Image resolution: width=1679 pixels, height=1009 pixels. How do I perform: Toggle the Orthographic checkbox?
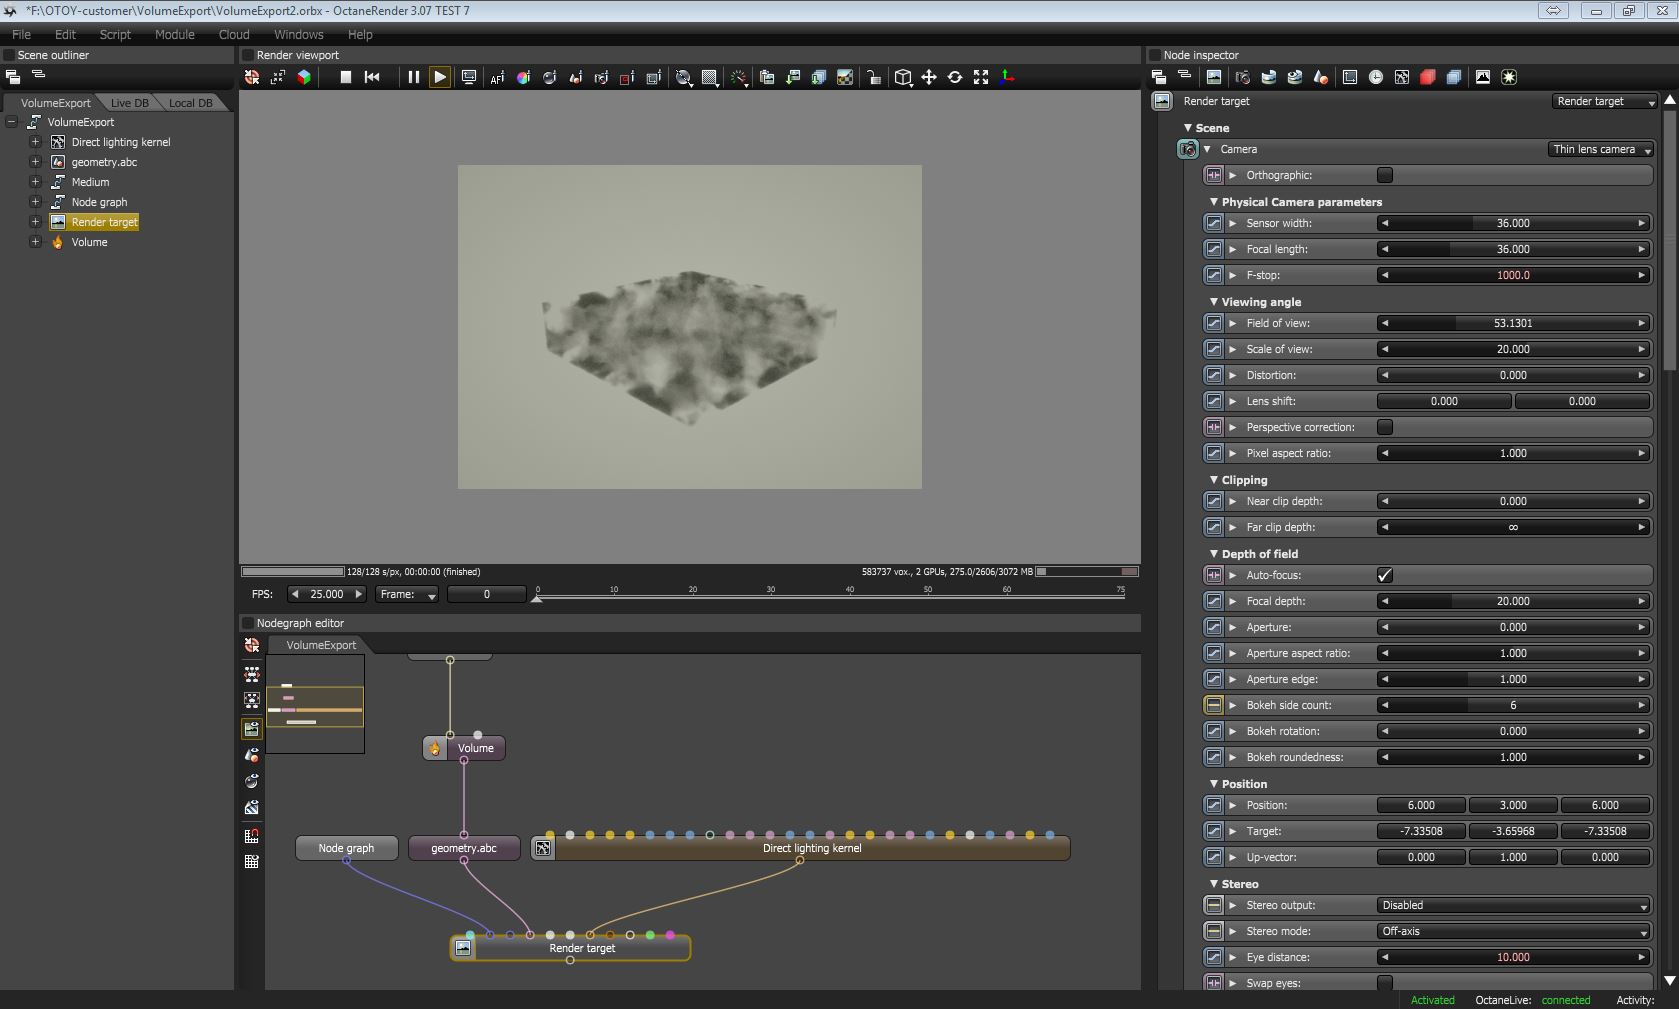(x=1385, y=175)
